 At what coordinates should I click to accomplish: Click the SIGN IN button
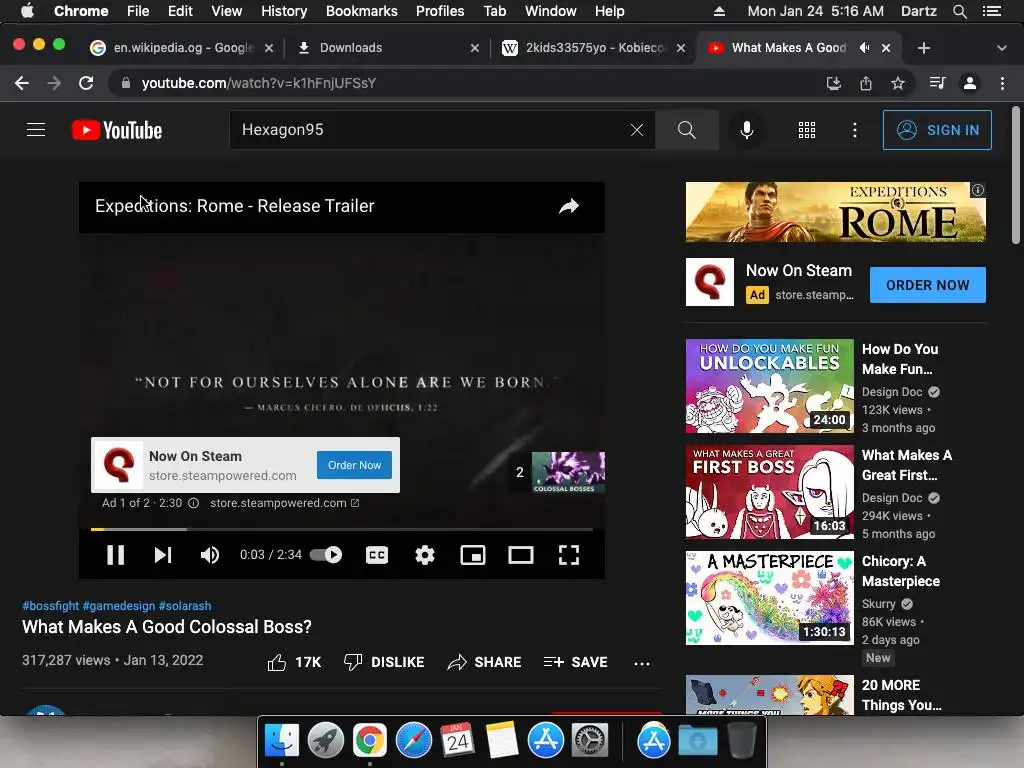coord(937,130)
